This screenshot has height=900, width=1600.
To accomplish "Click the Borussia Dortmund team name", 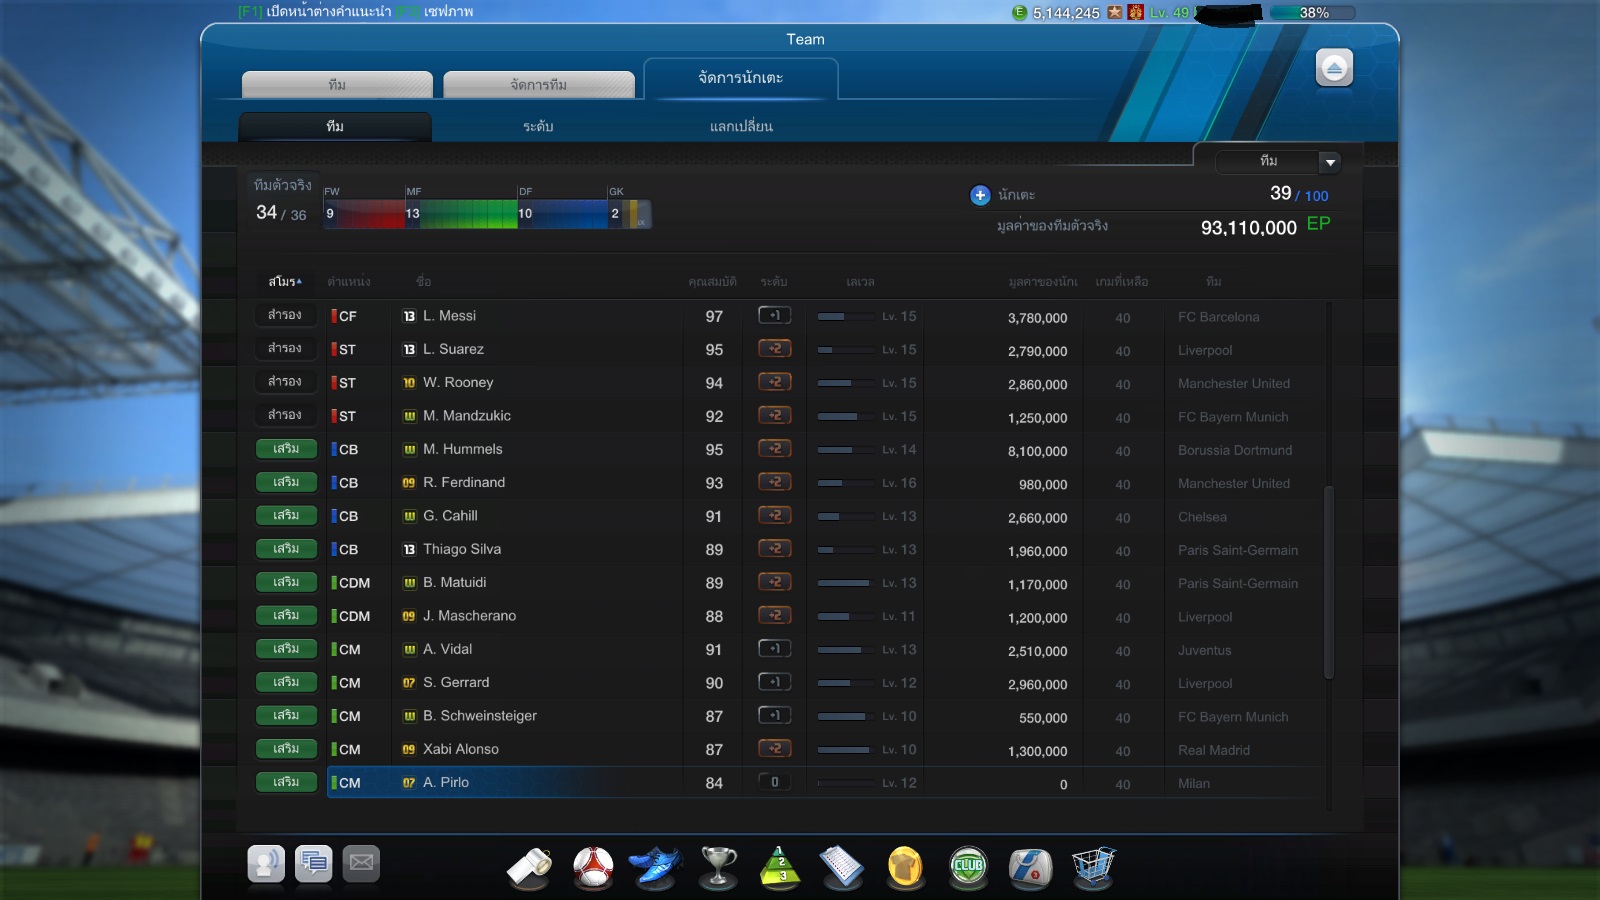I will pyautogui.click(x=1235, y=450).
